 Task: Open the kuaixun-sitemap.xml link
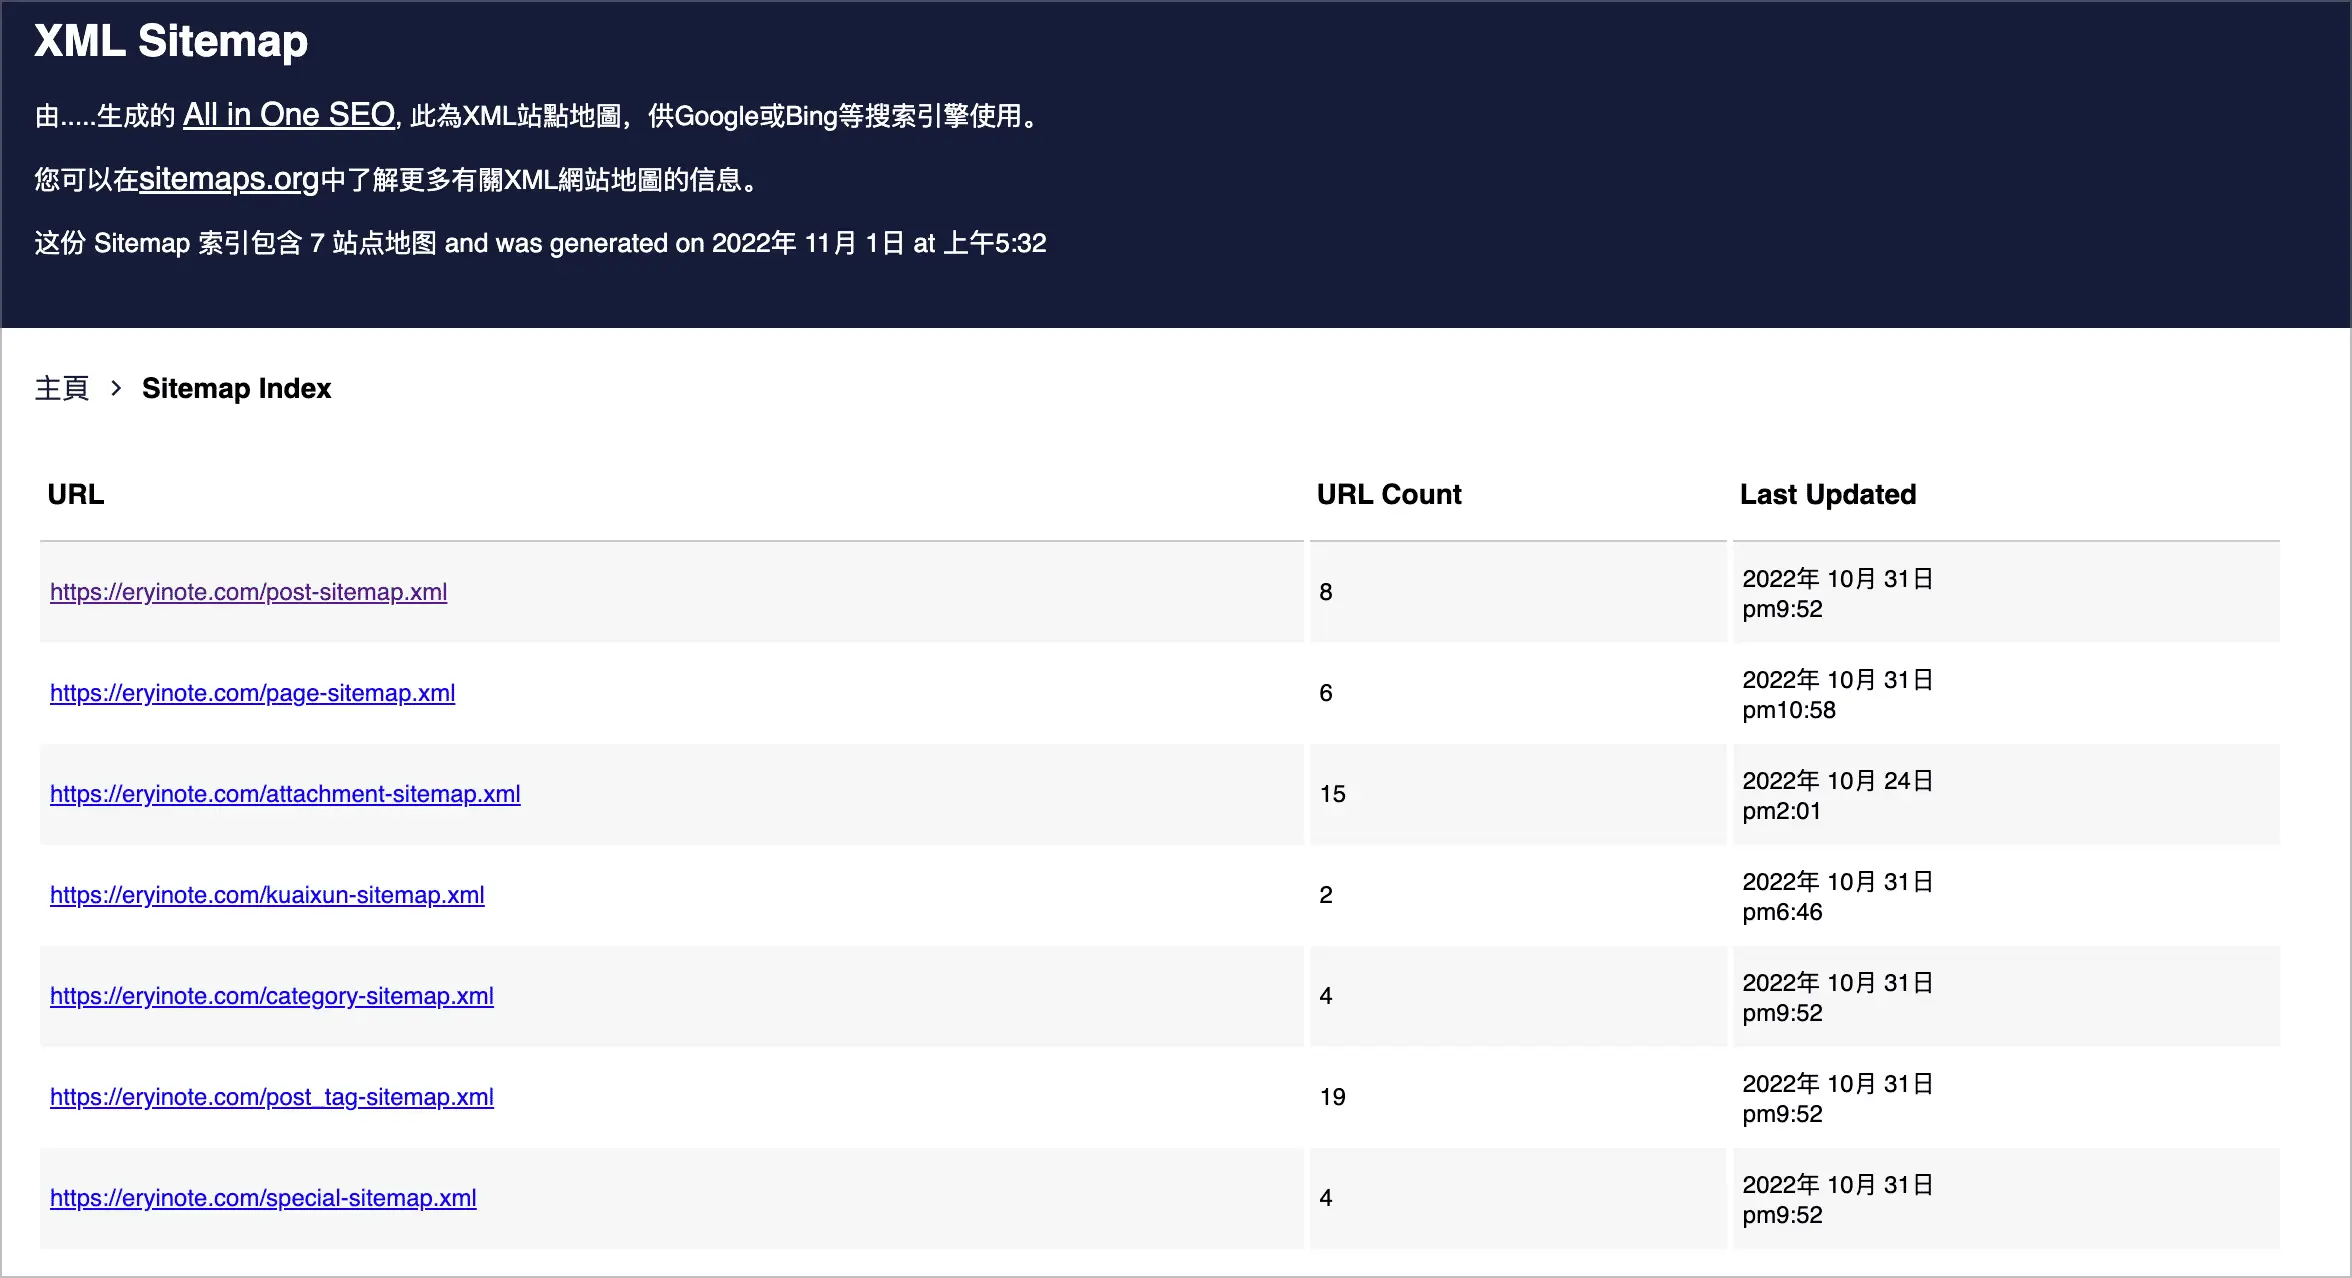(x=267, y=895)
